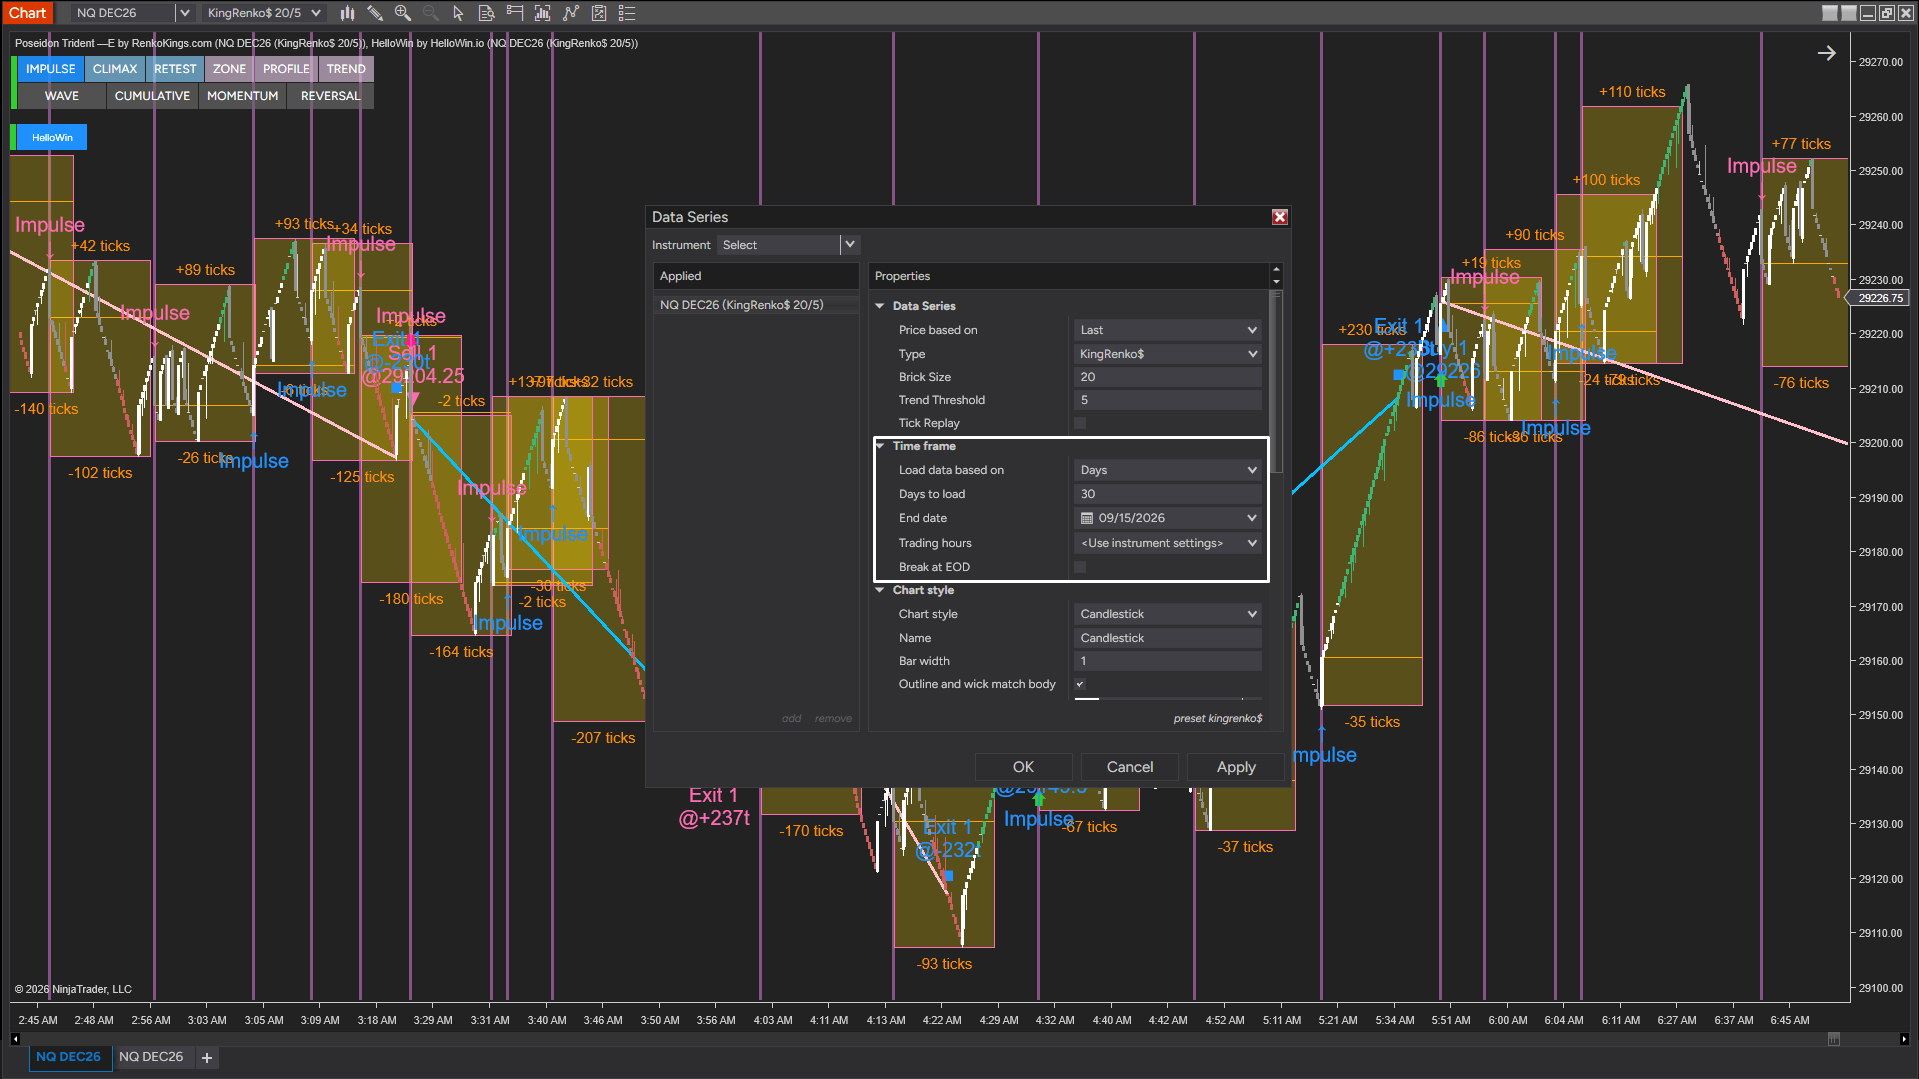This screenshot has width=1919, height=1079.
Task: Close the Data Series dialog
Action: click(1279, 217)
